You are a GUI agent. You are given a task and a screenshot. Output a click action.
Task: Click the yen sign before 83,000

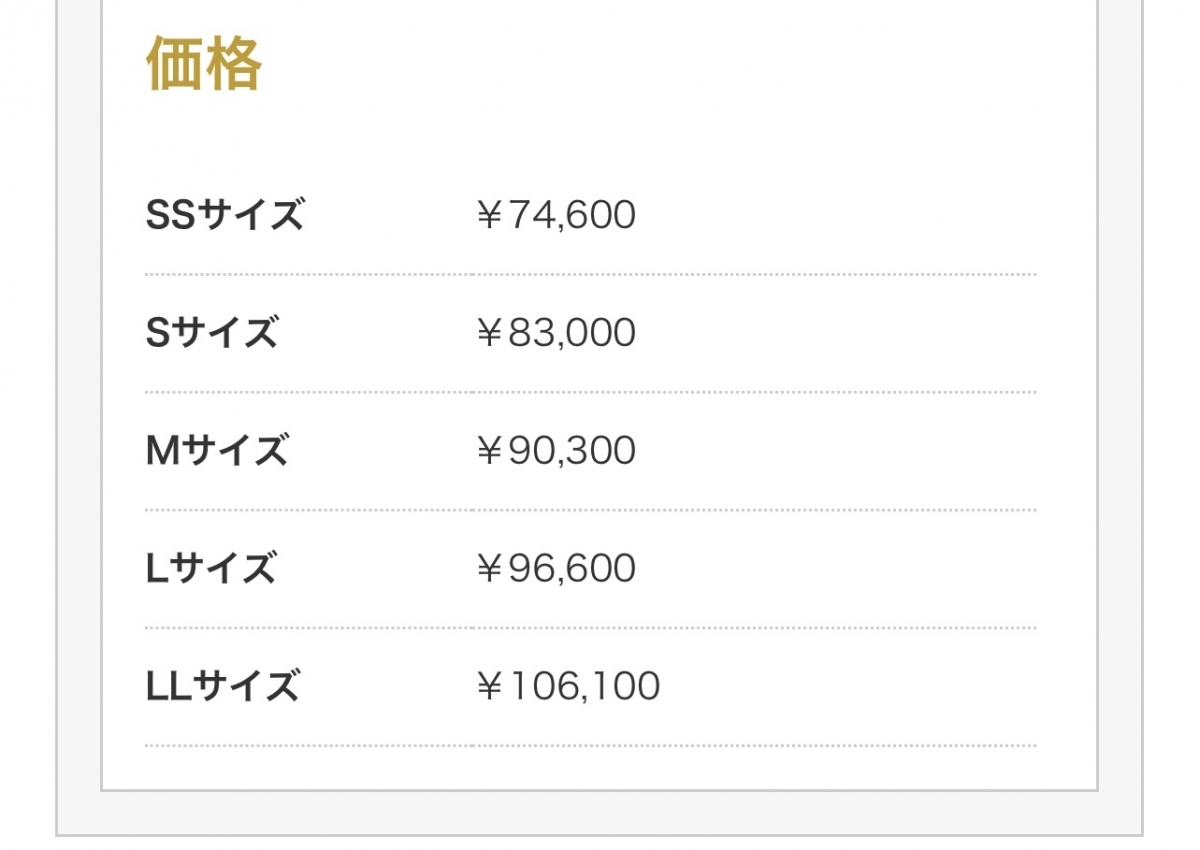point(489,333)
